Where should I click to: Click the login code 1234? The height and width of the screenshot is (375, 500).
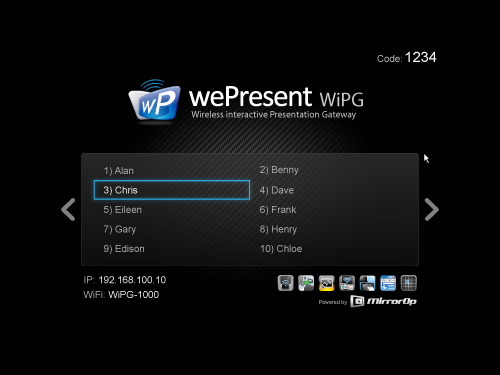(421, 57)
